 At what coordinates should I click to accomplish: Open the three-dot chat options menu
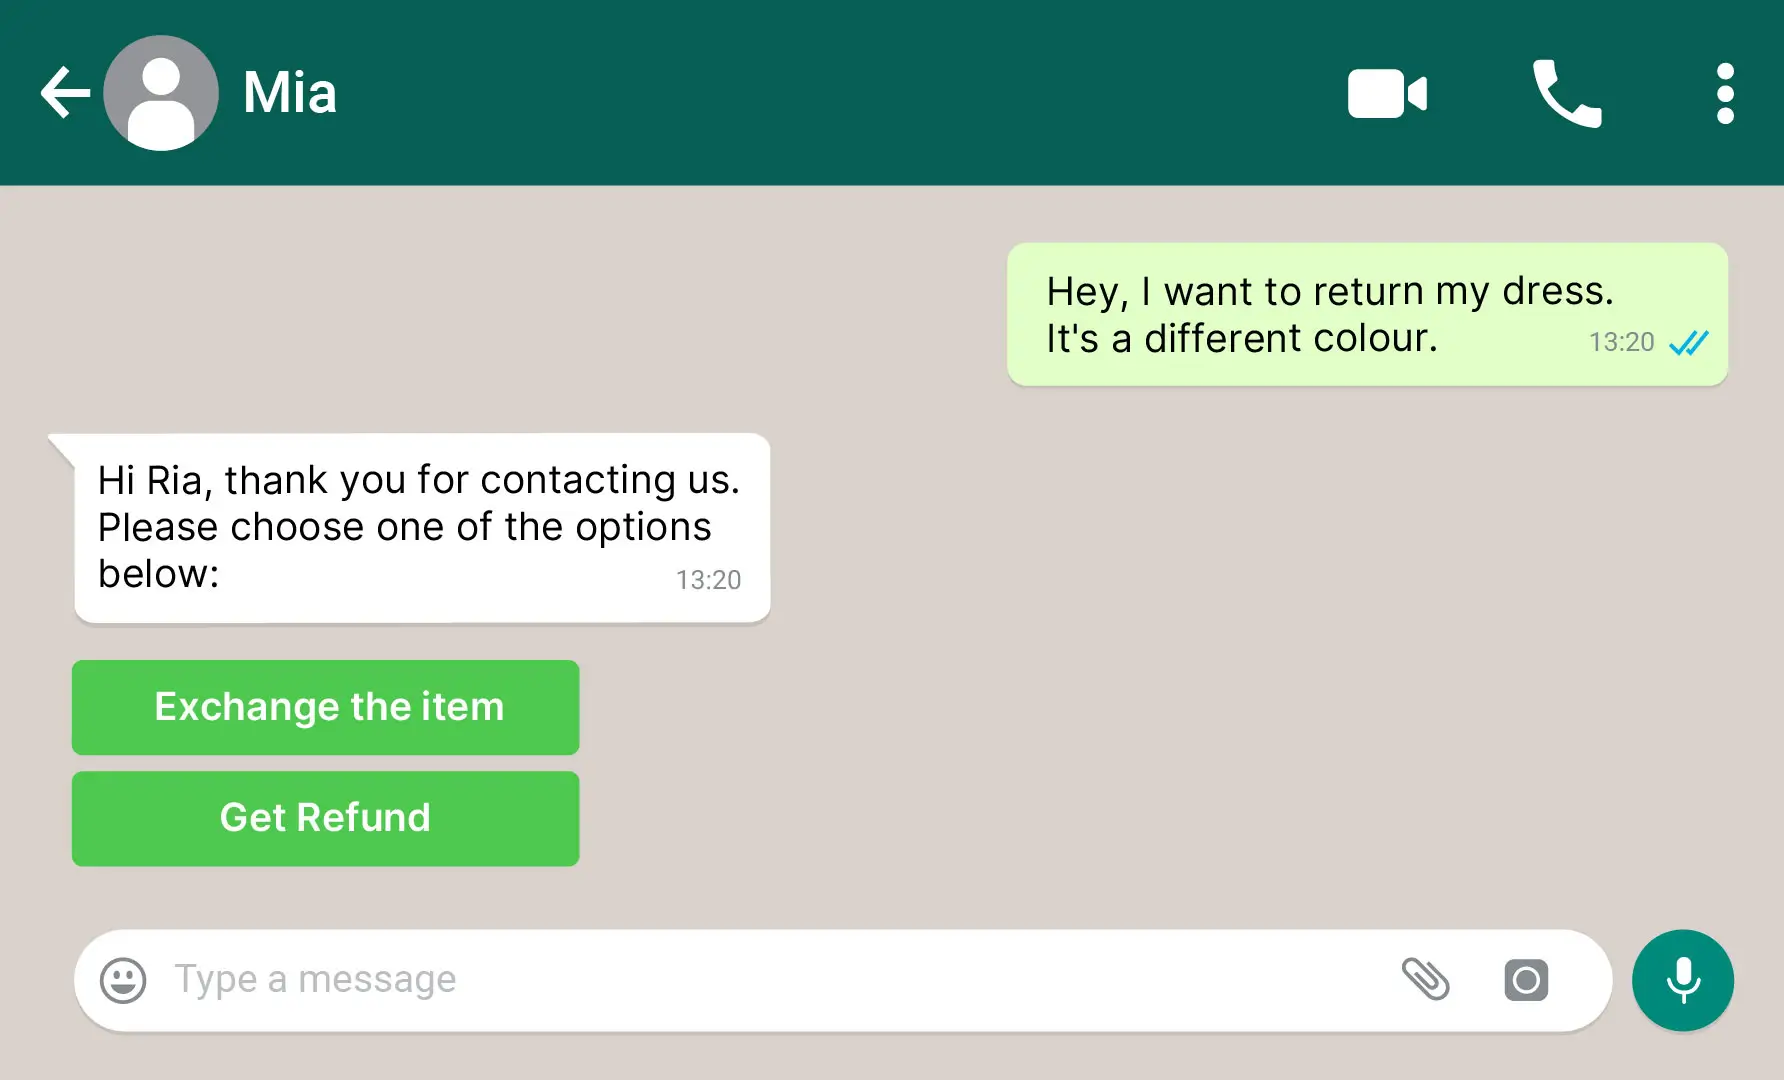coord(1724,92)
